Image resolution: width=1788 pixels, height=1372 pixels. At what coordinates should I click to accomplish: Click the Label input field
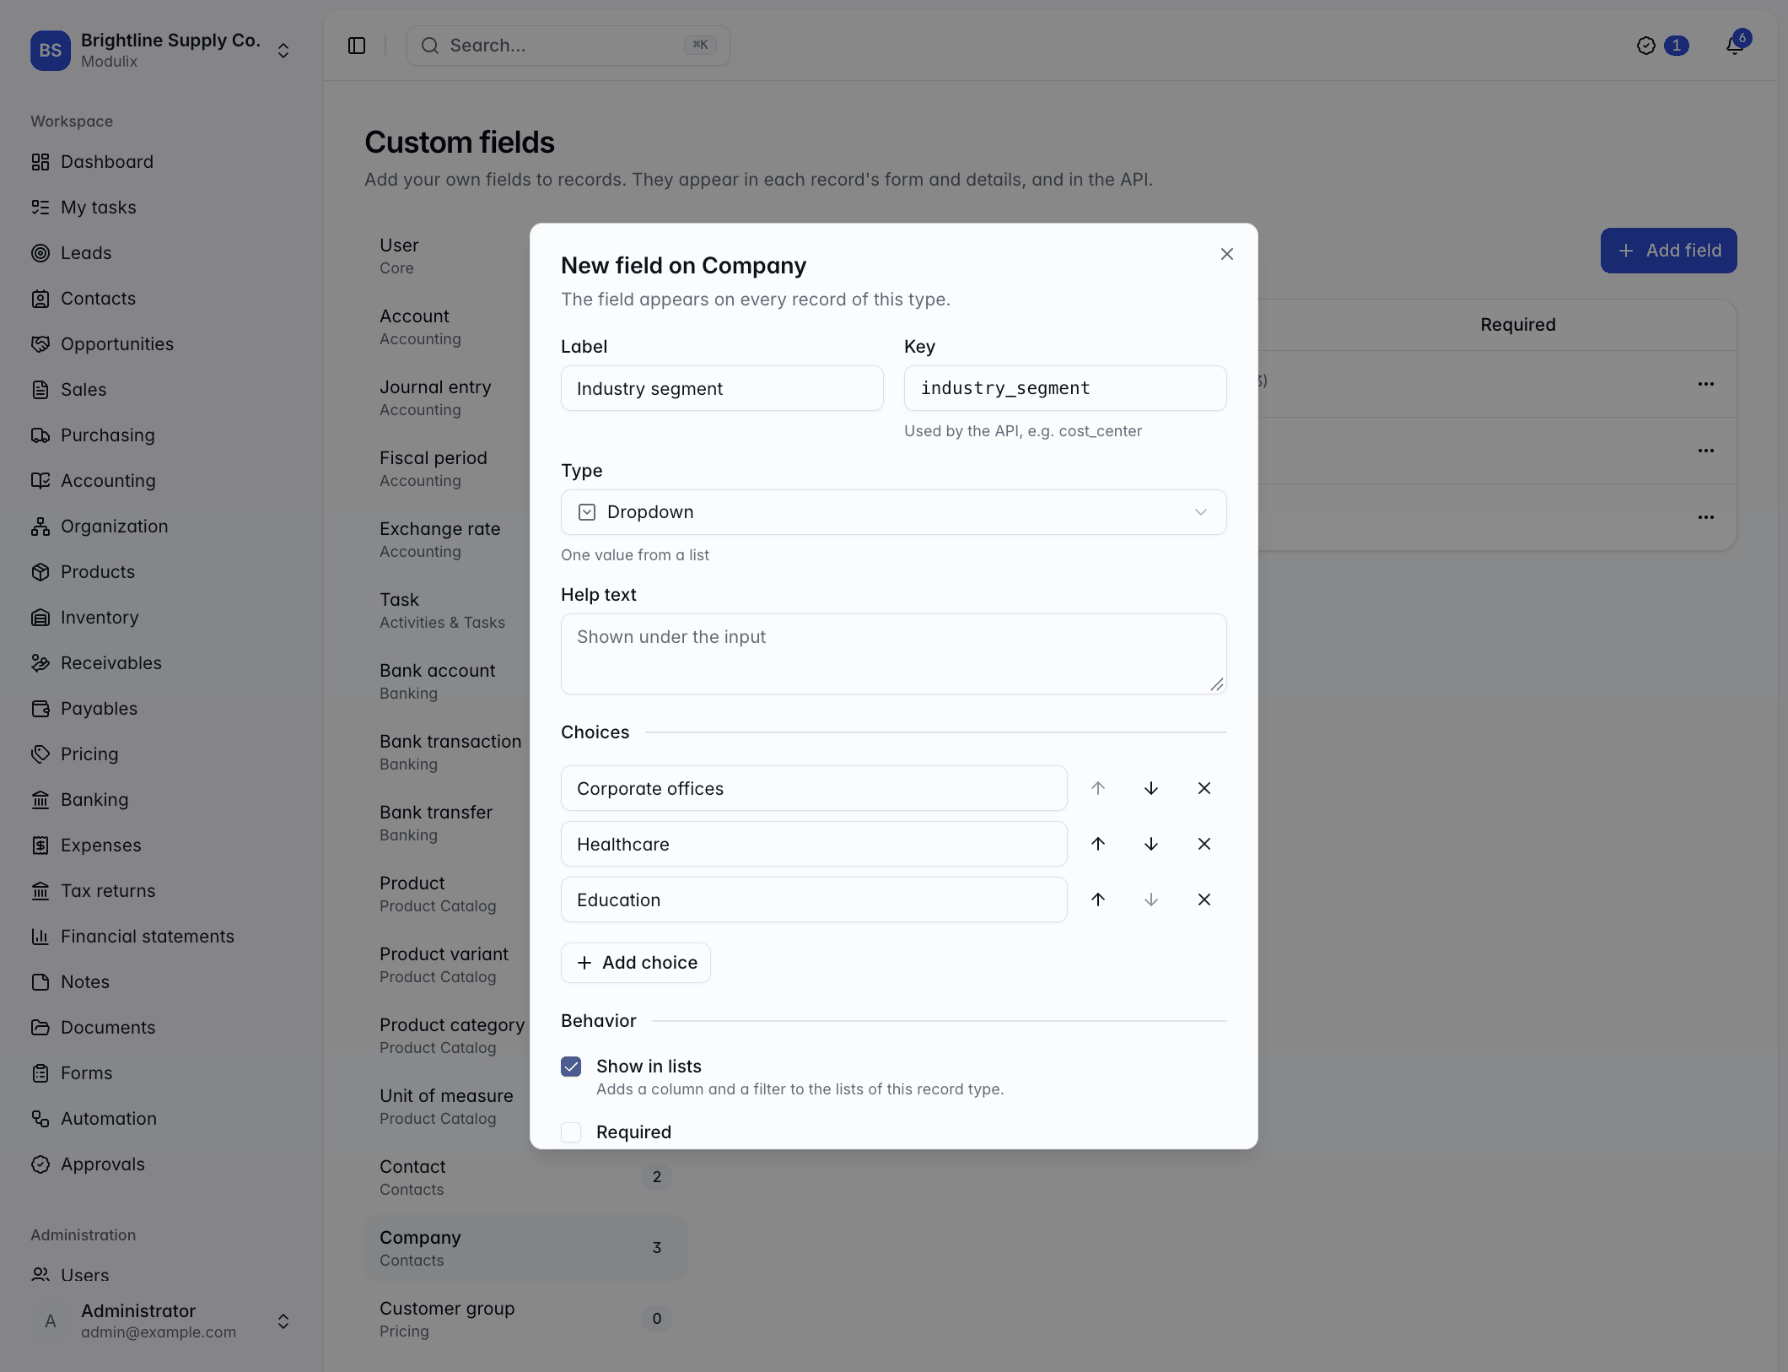(x=722, y=388)
